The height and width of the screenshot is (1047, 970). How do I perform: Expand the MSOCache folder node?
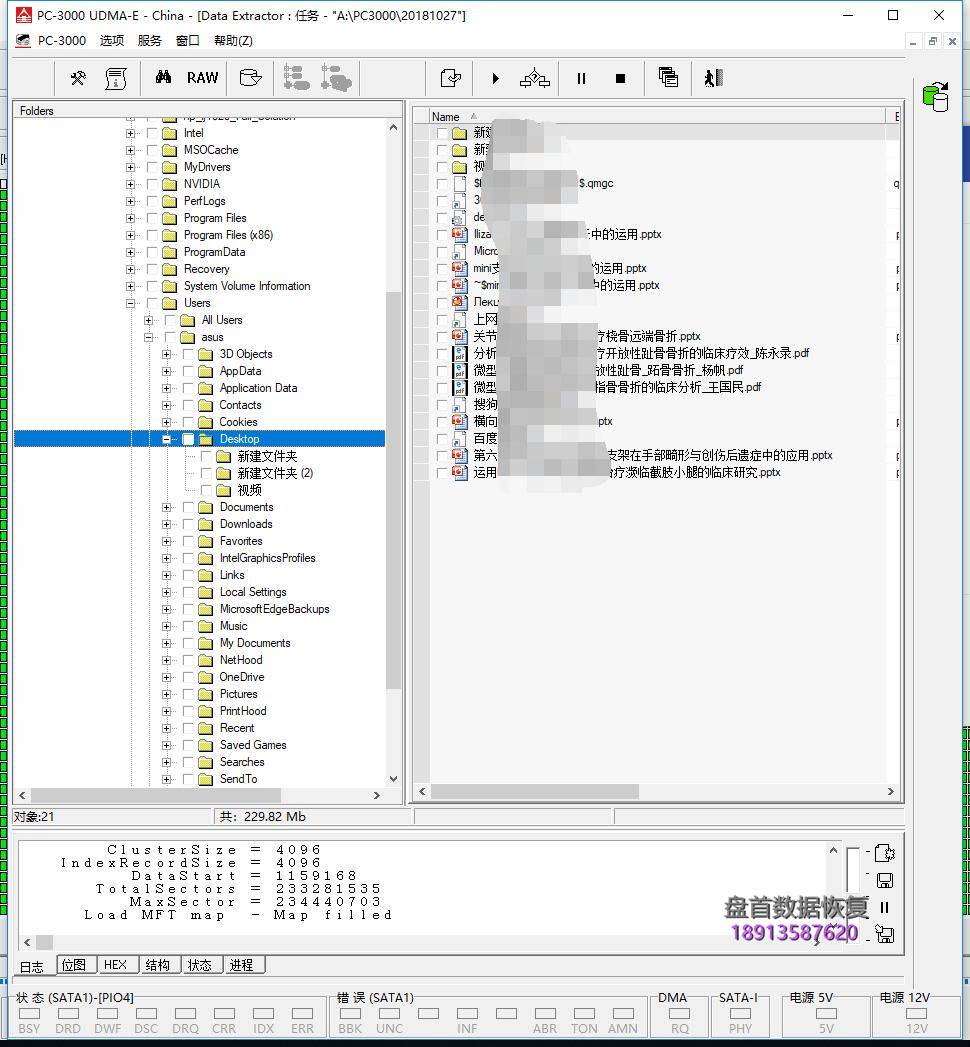[x=130, y=150]
